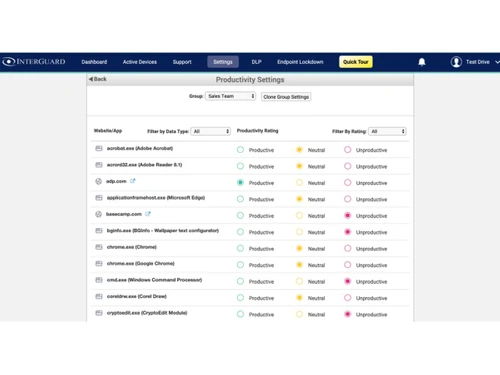
Task: Click the coreldrw.exe (Corel Draw) row name
Action: [137, 296]
